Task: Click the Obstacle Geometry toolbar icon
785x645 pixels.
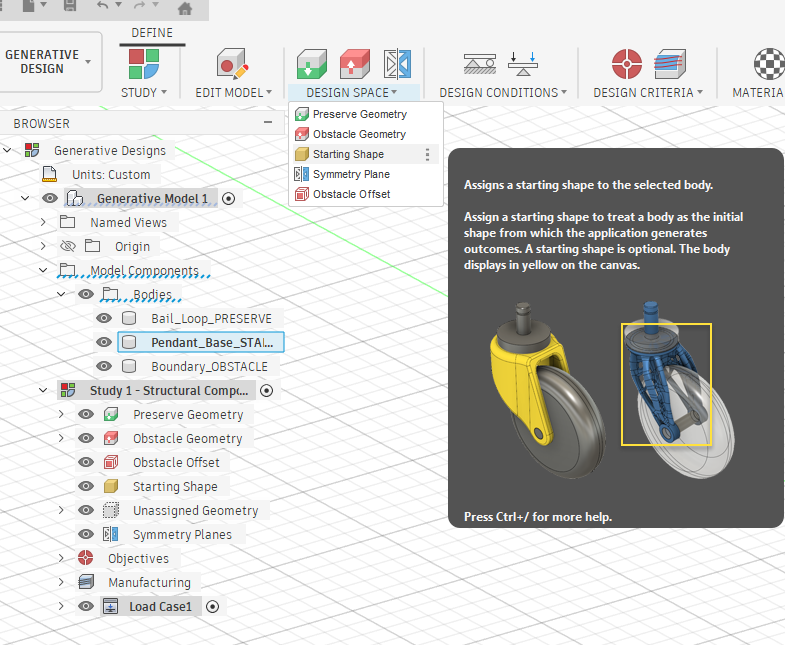Action: (x=354, y=64)
